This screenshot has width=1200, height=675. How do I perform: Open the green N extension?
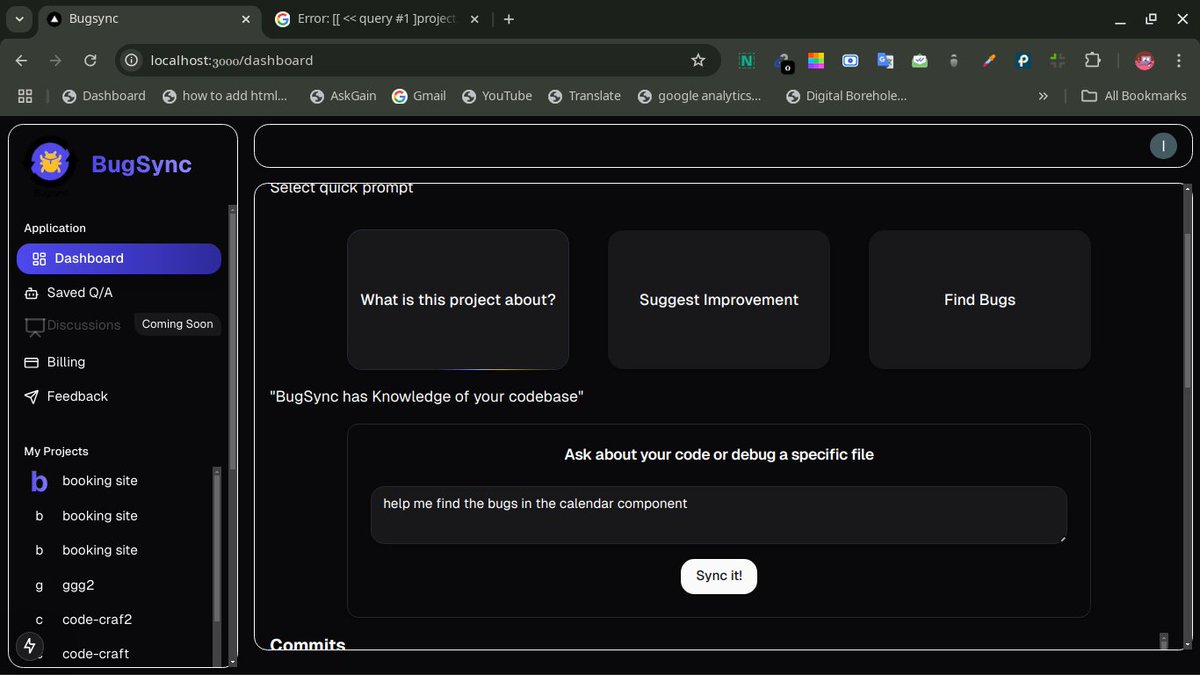click(746, 60)
